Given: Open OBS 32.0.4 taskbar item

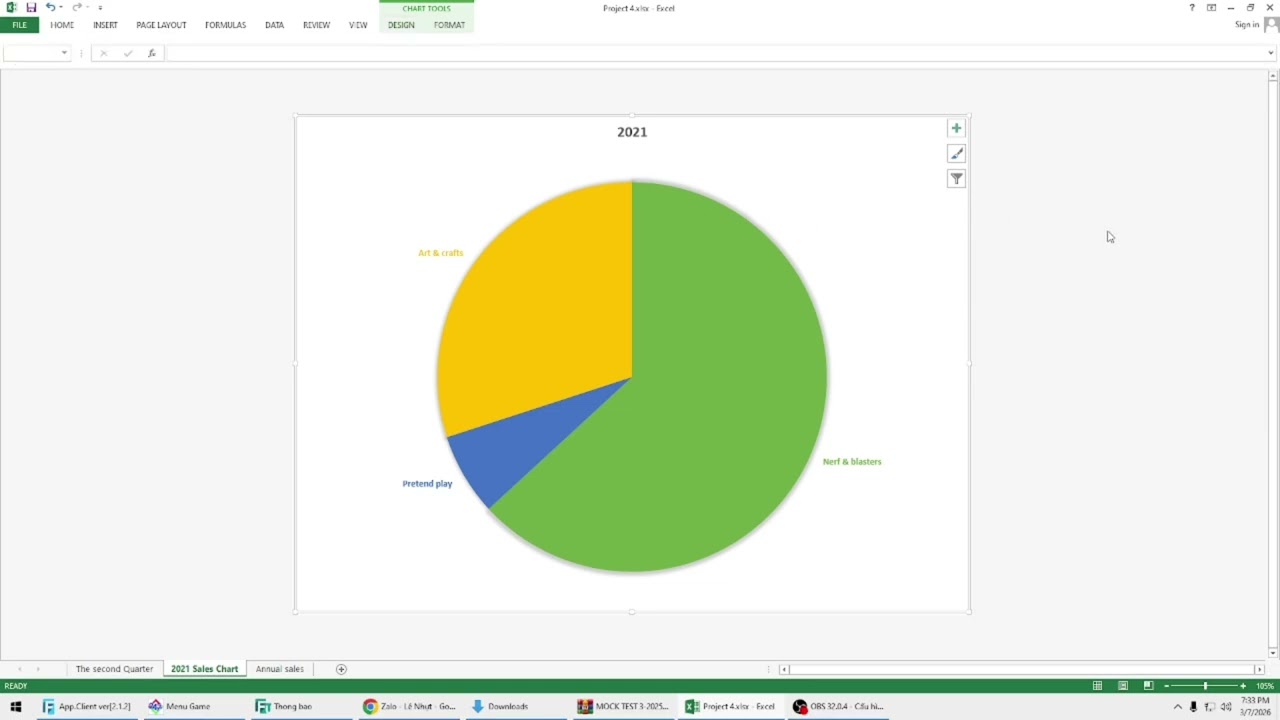Looking at the screenshot, I should (838, 706).
